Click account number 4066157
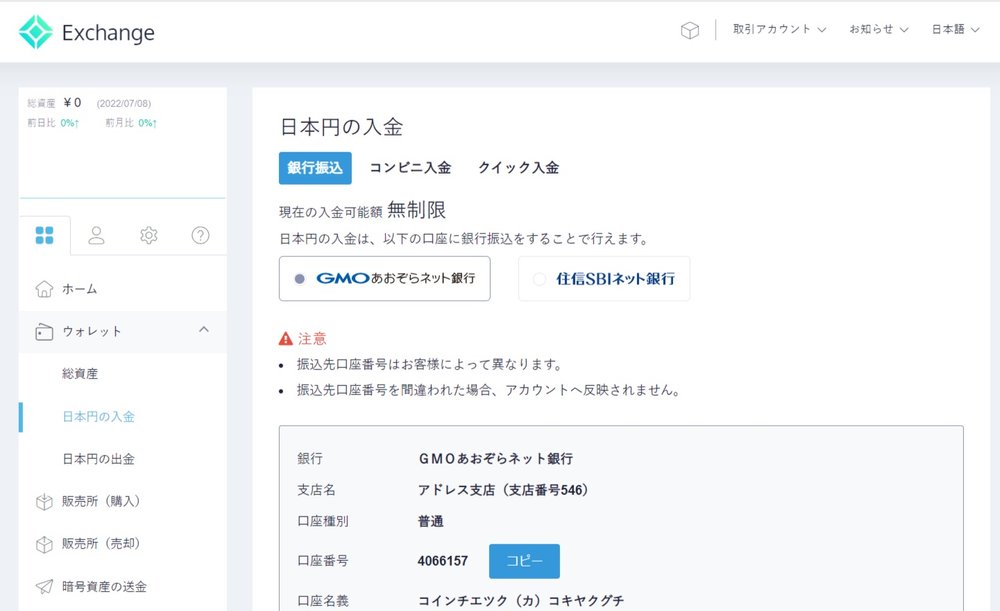The width and height of the screenshot is (1000, 611). coord(443,561)
